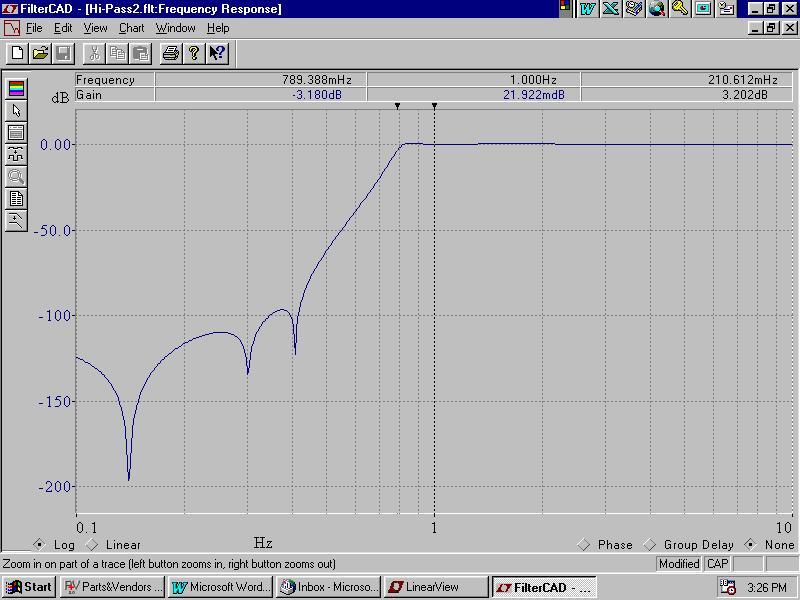This screenshot has height=600, width=800.
Task: Click the Windows Start button
Action: [x=29, y=587]
